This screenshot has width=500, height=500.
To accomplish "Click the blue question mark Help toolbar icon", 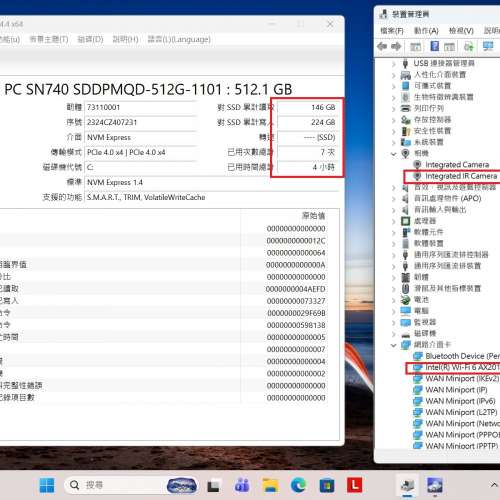I will coord(434,46).
